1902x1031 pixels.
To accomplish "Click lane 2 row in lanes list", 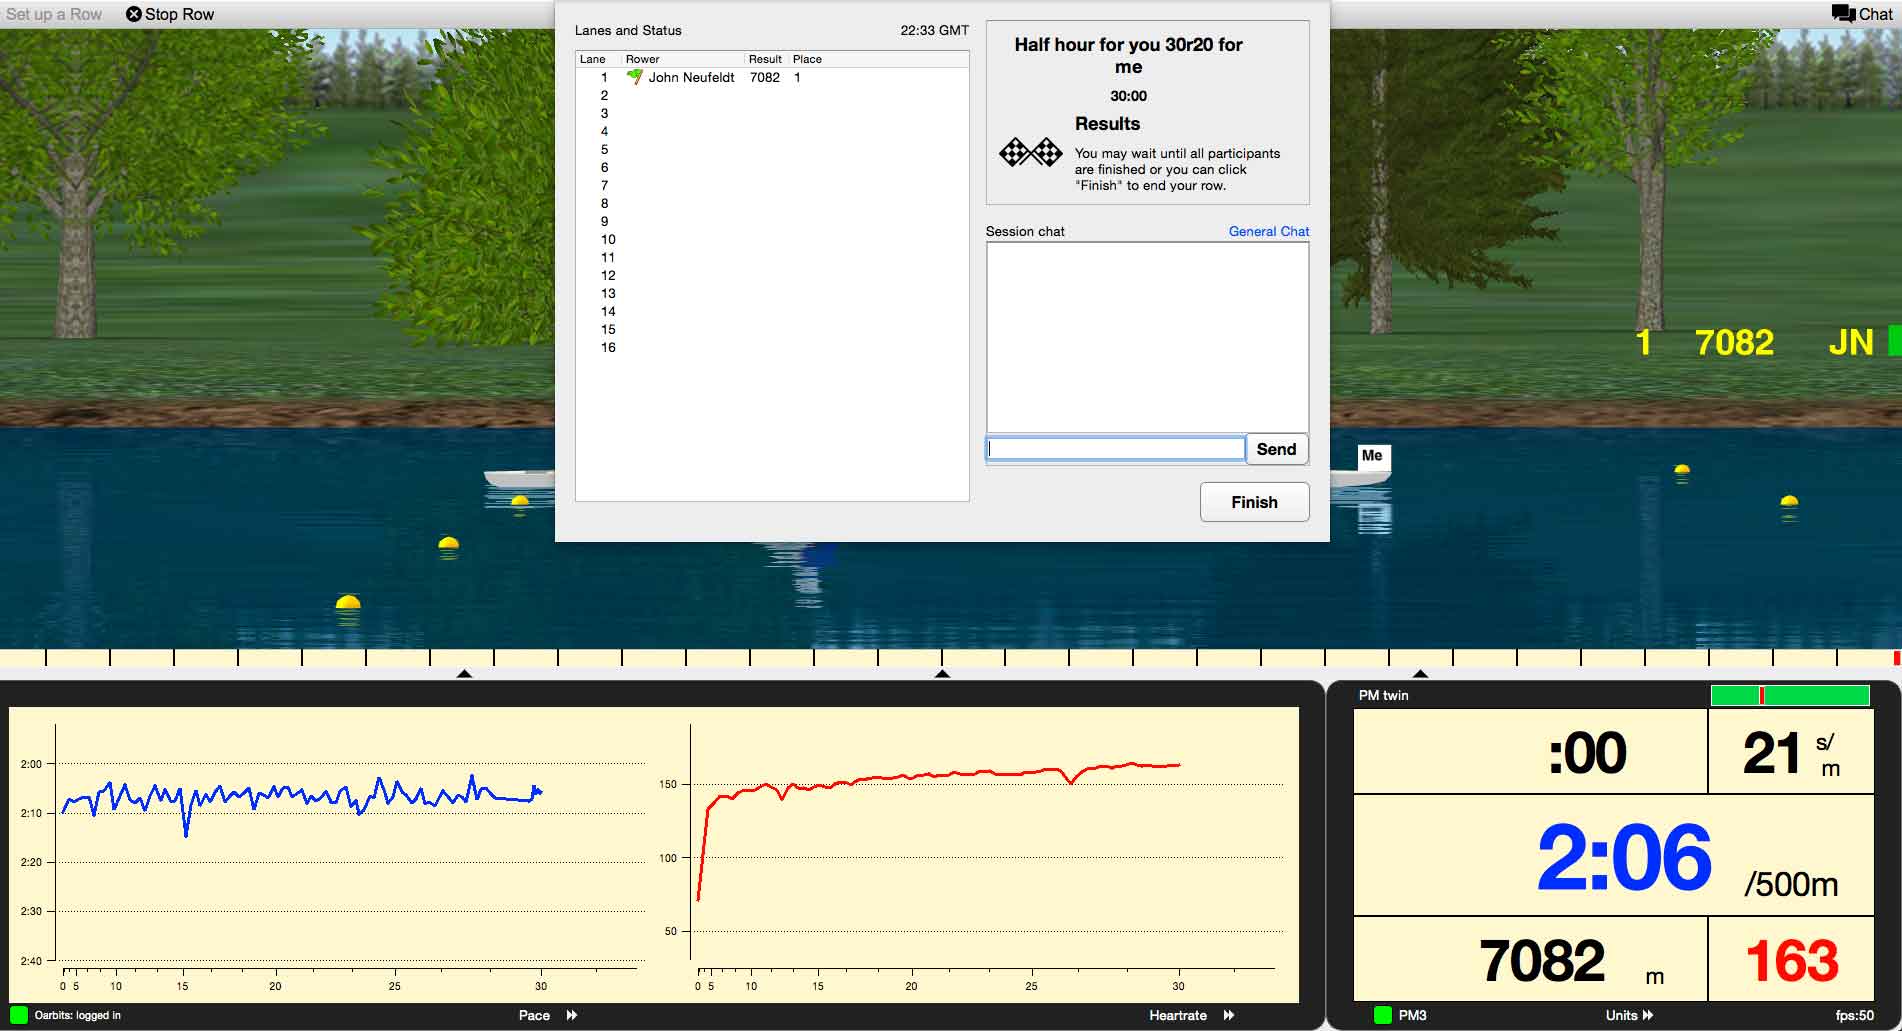I will click(x=772, y=95).
